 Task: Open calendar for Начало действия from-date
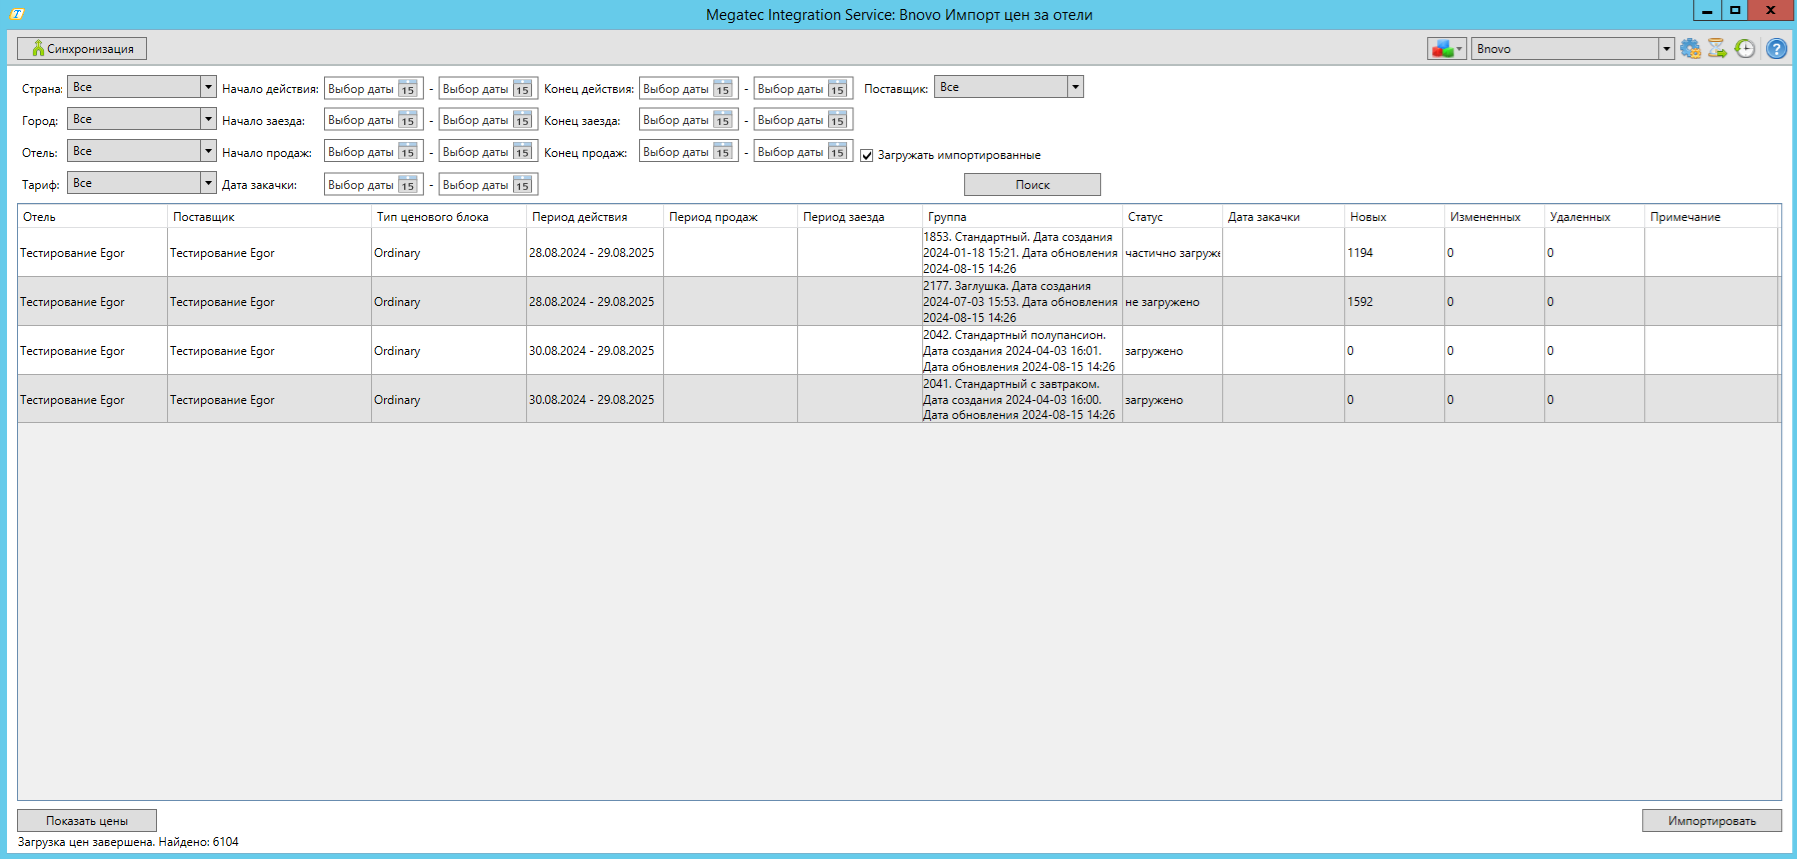407,89
